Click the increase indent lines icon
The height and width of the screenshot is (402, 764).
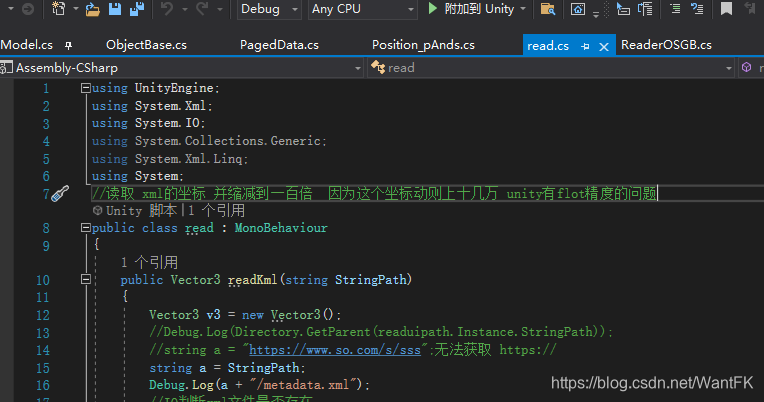(675, 8)
